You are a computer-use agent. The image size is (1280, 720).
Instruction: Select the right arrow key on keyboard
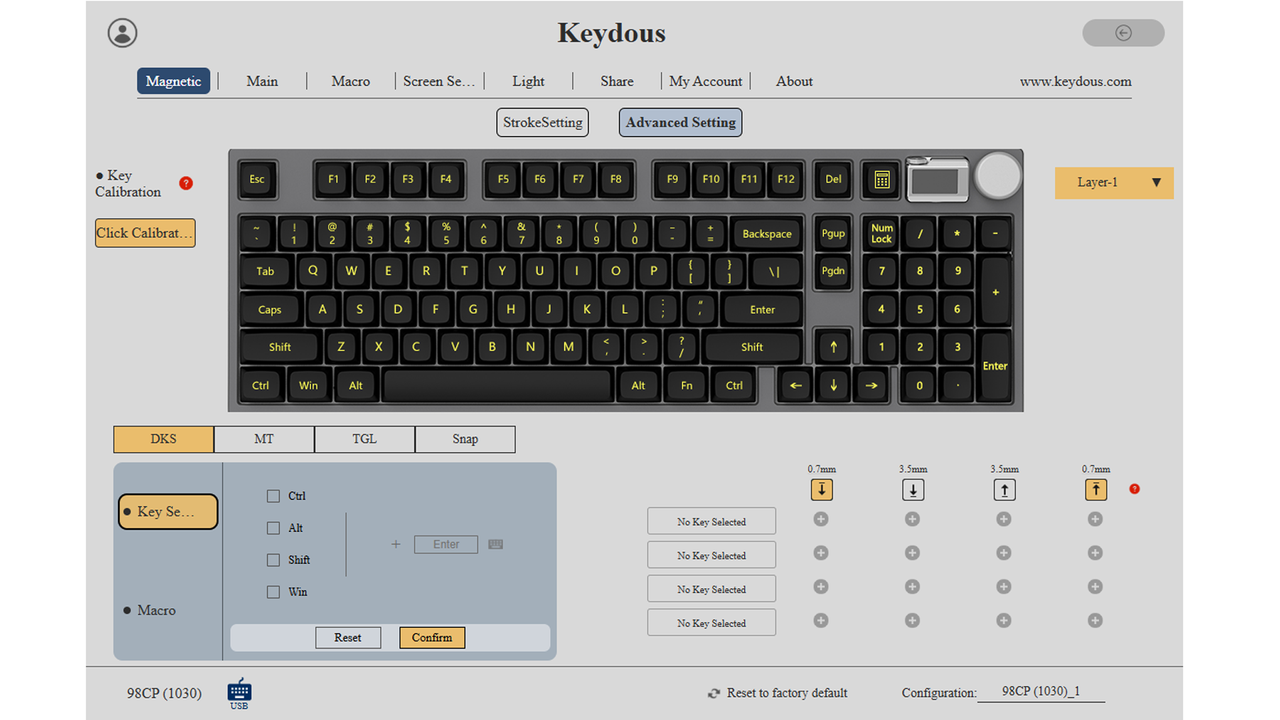[871, 385]
